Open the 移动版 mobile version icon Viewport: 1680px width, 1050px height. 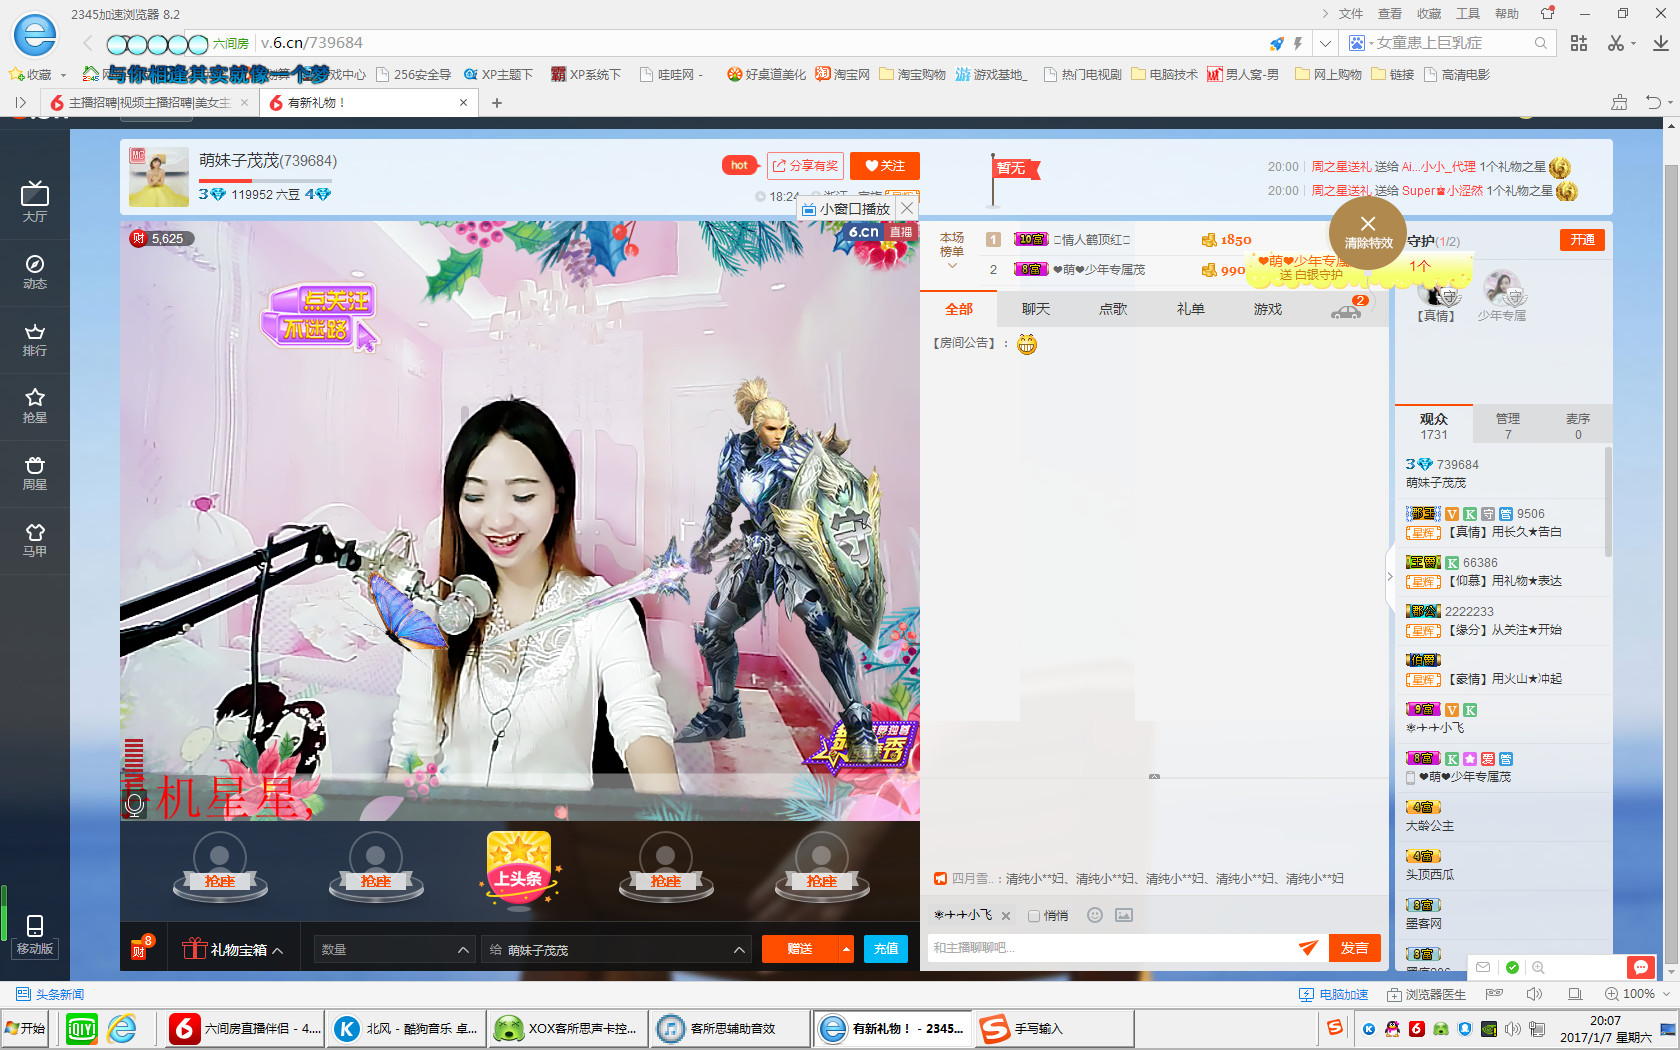[x=35, y=934]
